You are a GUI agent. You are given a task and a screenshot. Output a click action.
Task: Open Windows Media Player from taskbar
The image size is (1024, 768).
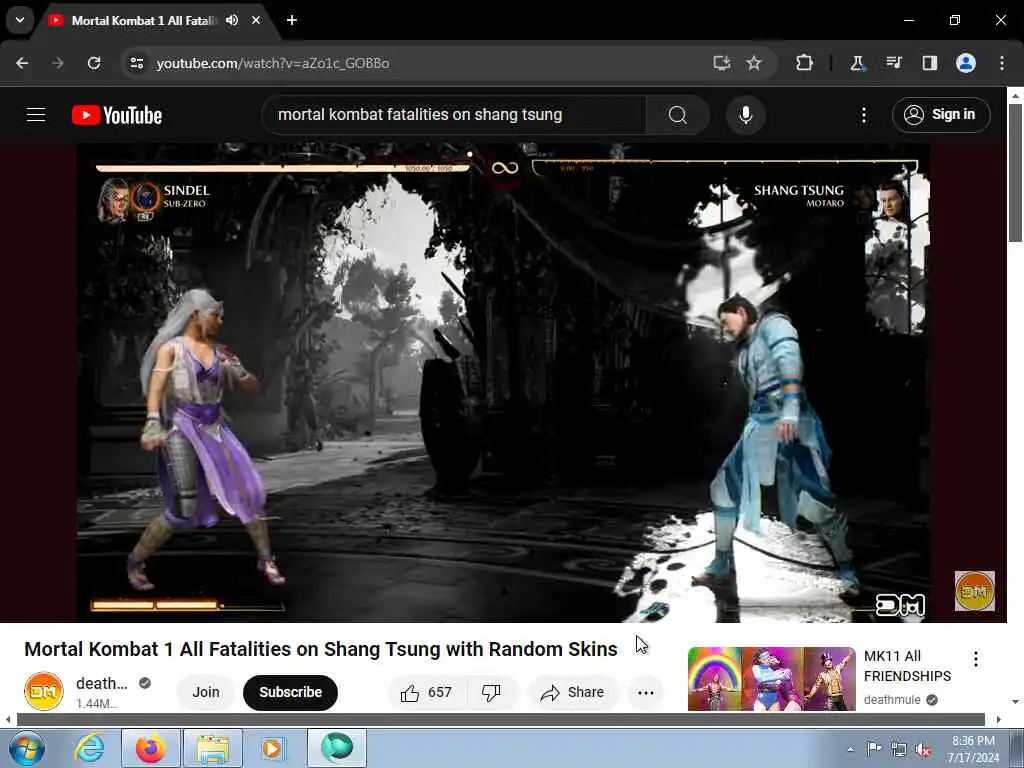273,748
